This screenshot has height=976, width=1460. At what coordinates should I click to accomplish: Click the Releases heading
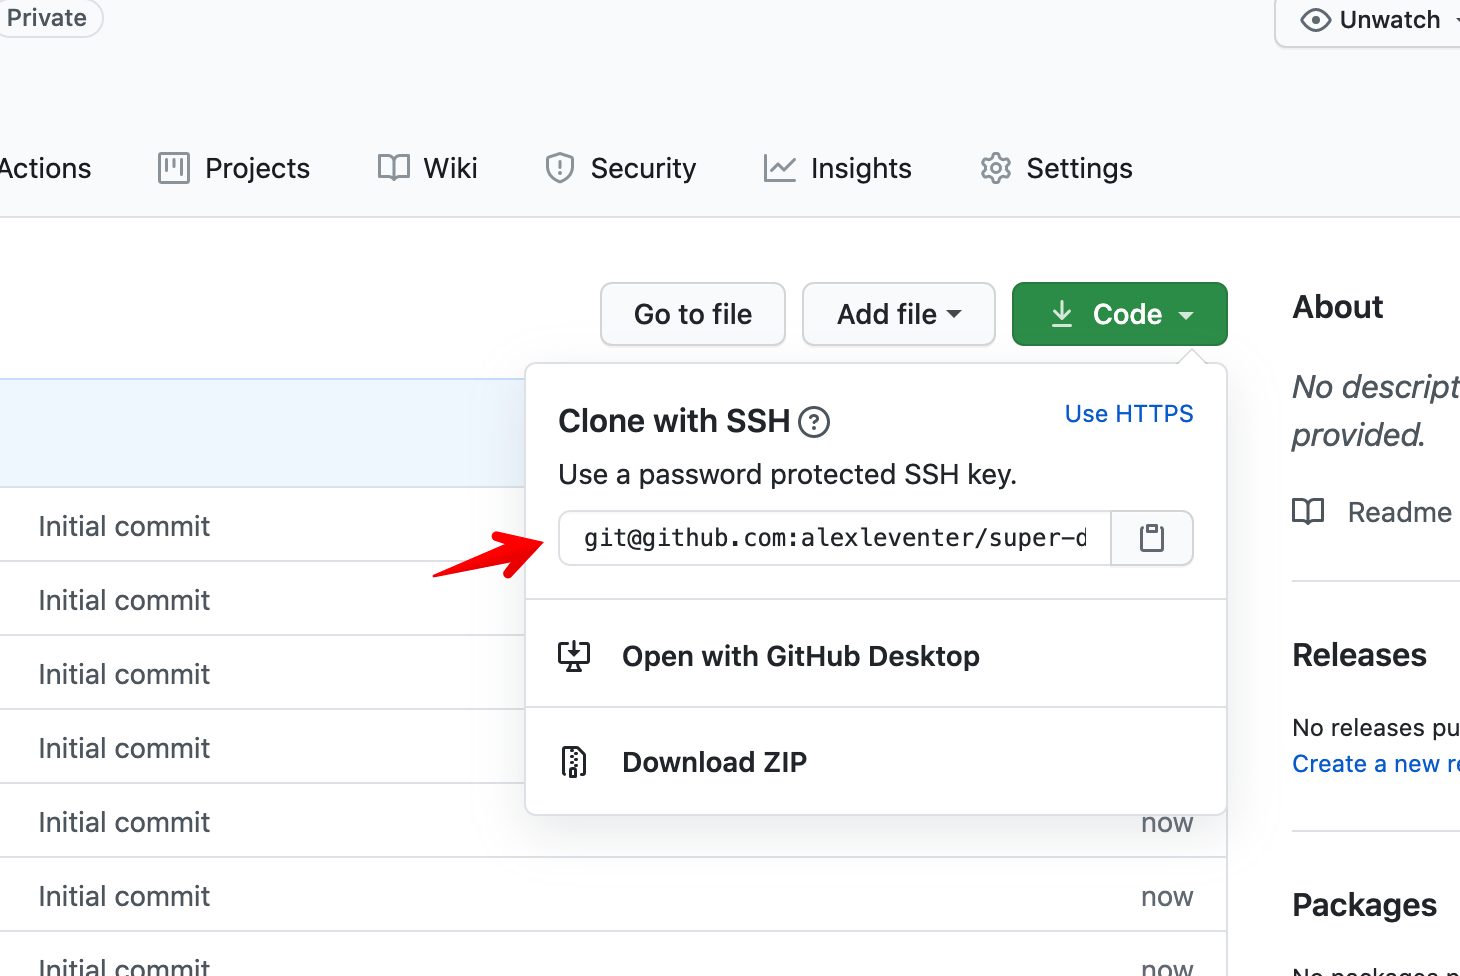(1359, 655)
